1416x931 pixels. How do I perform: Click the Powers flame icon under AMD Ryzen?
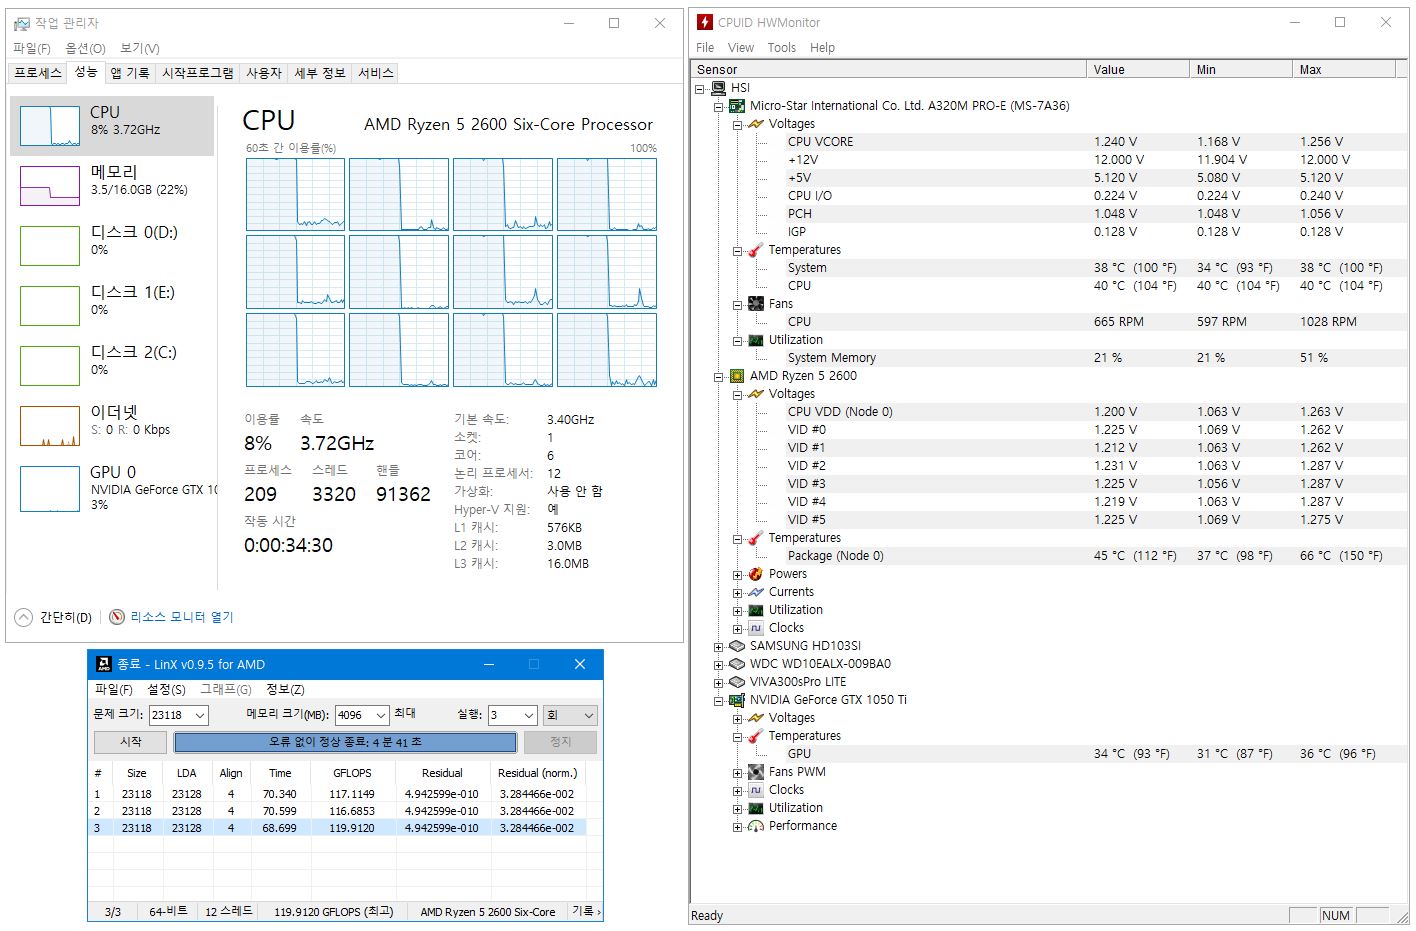tap(756, 574)
